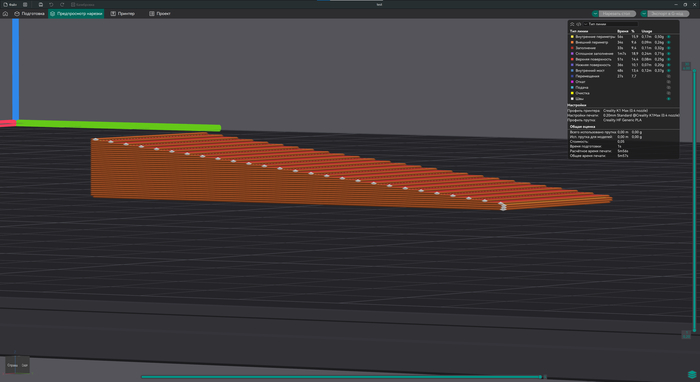Click the first icon in the legend panel header

pyautogui.click(x=572, y=24)
